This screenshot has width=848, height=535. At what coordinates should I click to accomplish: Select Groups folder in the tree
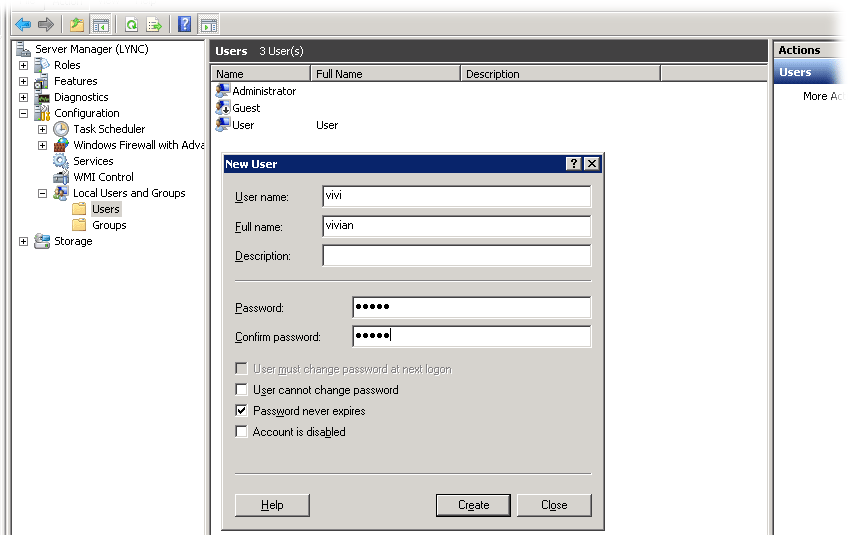point(108,225)
